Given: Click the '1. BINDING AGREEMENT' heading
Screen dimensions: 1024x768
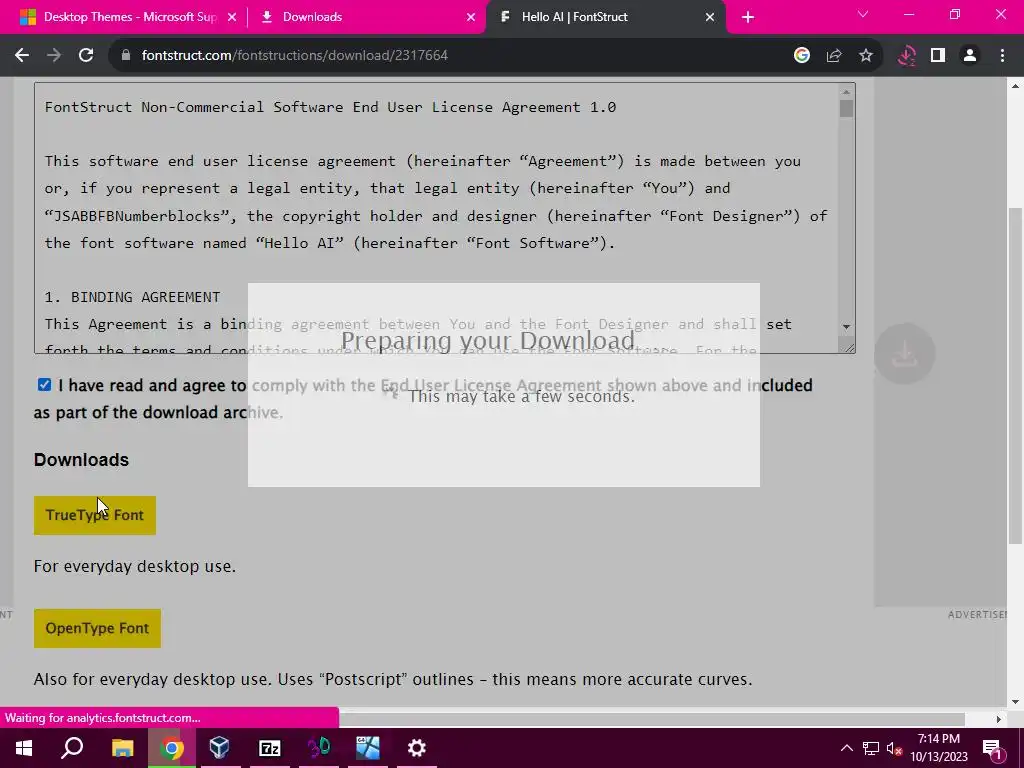Looking at the screenshot, I should [x=133, y=297].
